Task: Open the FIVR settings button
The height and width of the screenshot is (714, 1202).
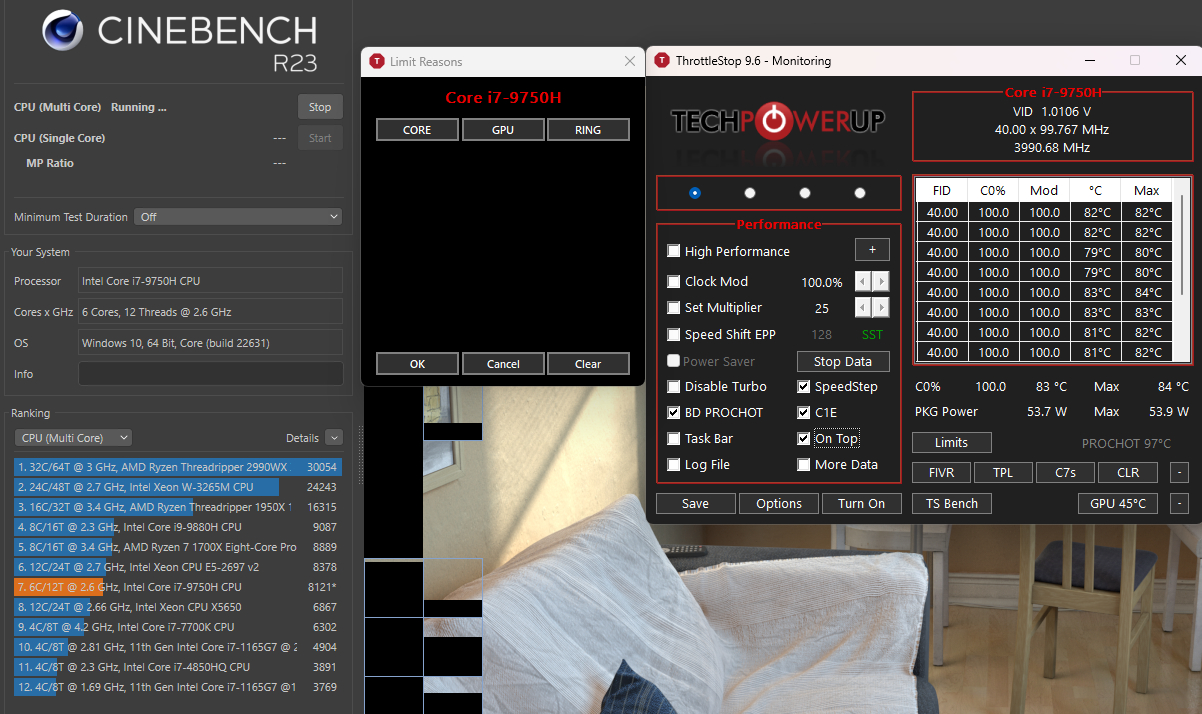Action: point(941,473)
